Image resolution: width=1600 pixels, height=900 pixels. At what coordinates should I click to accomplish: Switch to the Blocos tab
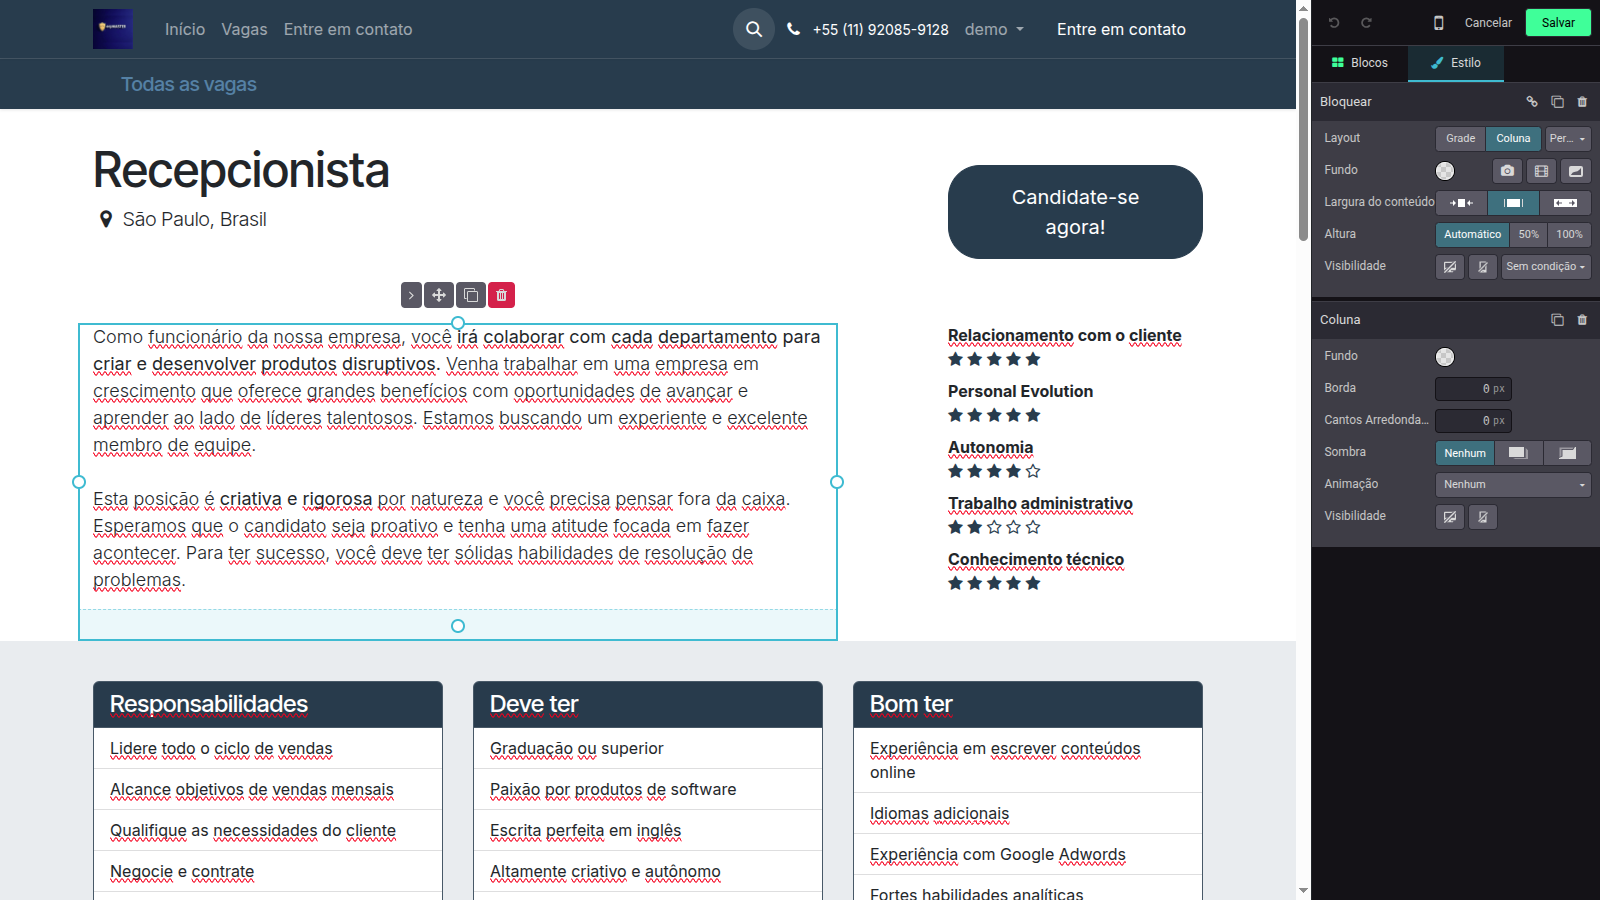[x=1359, y=63]
